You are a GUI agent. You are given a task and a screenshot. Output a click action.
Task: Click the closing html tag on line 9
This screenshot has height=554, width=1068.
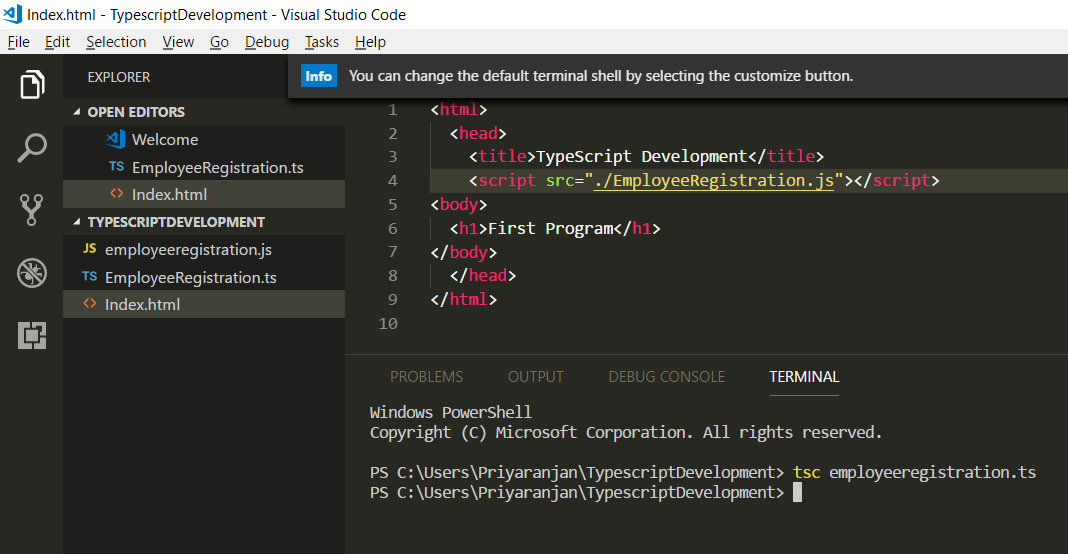(x=464, y=299)
